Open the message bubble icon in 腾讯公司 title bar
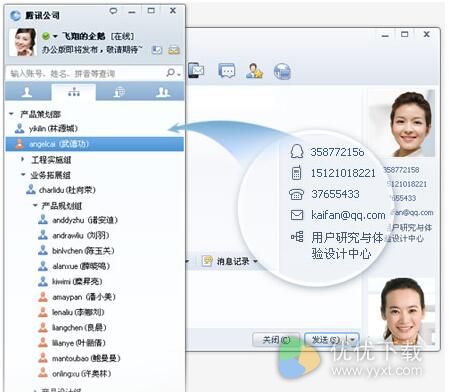This screenshot has height=392, width=449. point(114,11)
